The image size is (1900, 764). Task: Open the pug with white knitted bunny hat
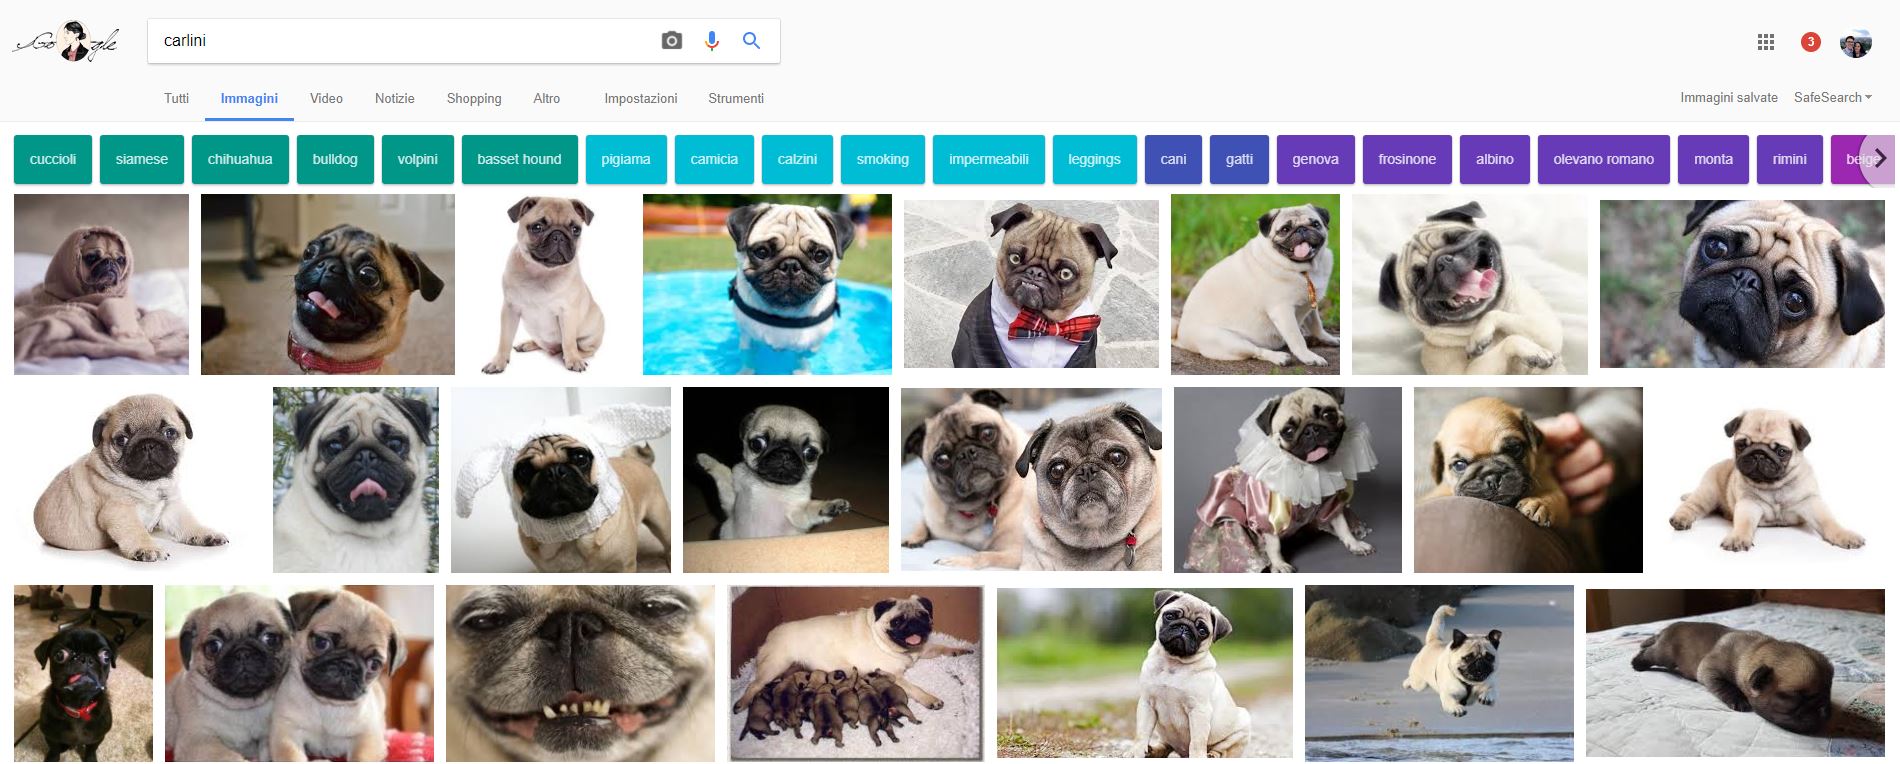point(561,480)
